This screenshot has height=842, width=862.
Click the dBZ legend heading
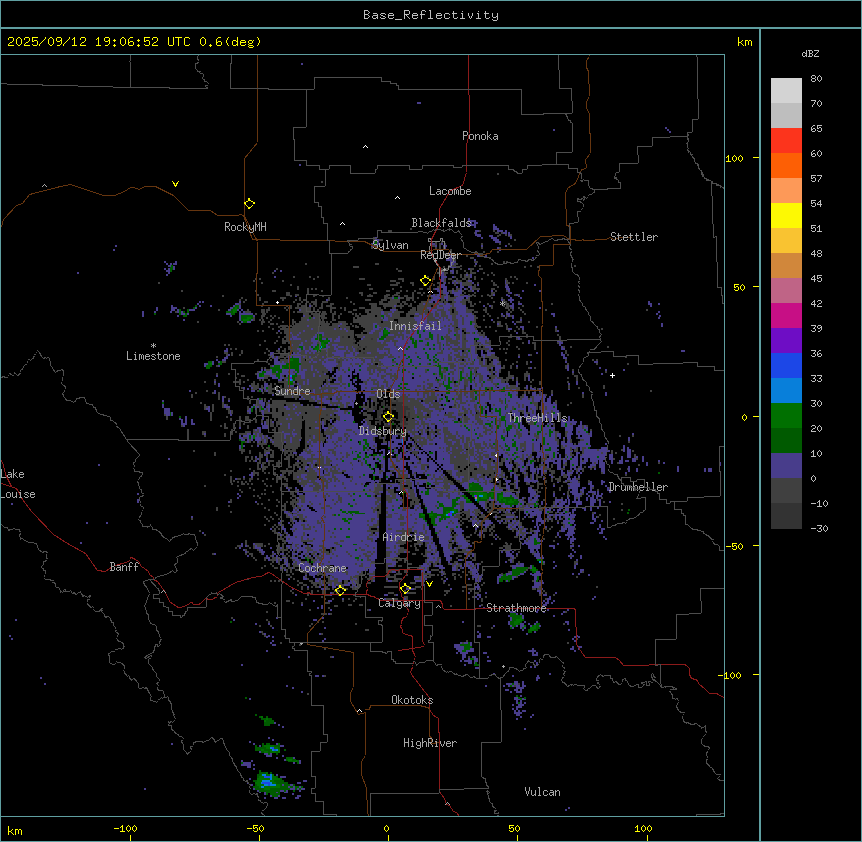click(810, 53)
